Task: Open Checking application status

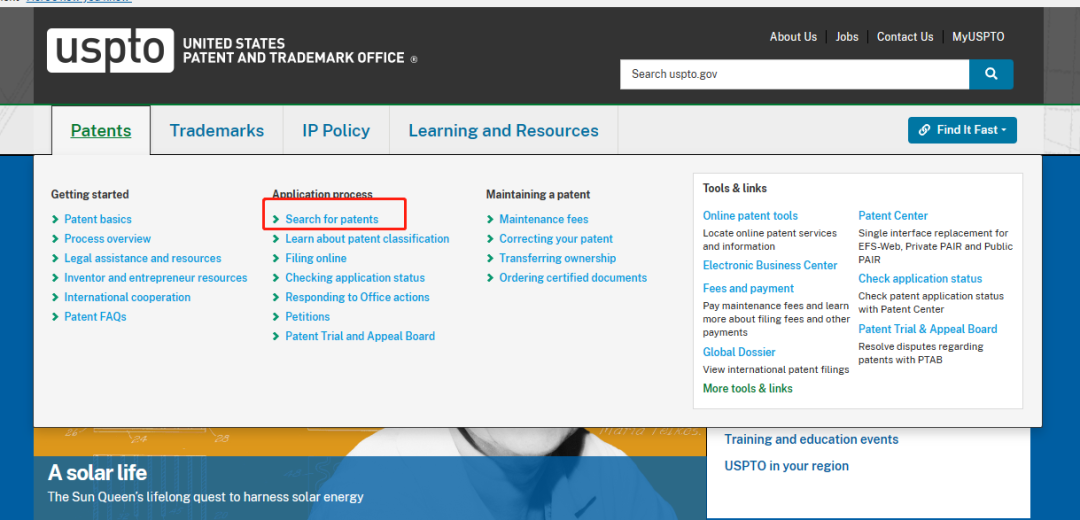Action: (x=355, y=278)
